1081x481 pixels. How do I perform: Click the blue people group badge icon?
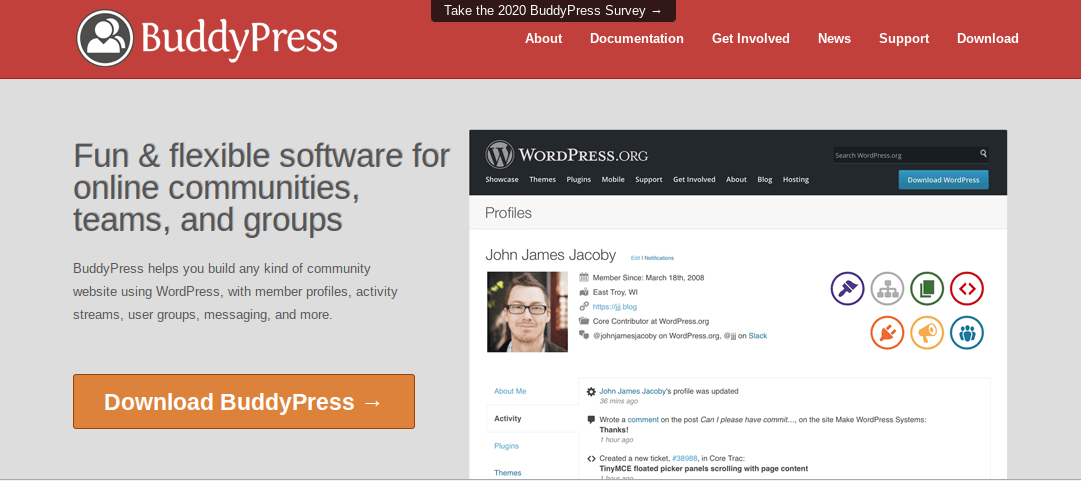(x=967, y=333)
